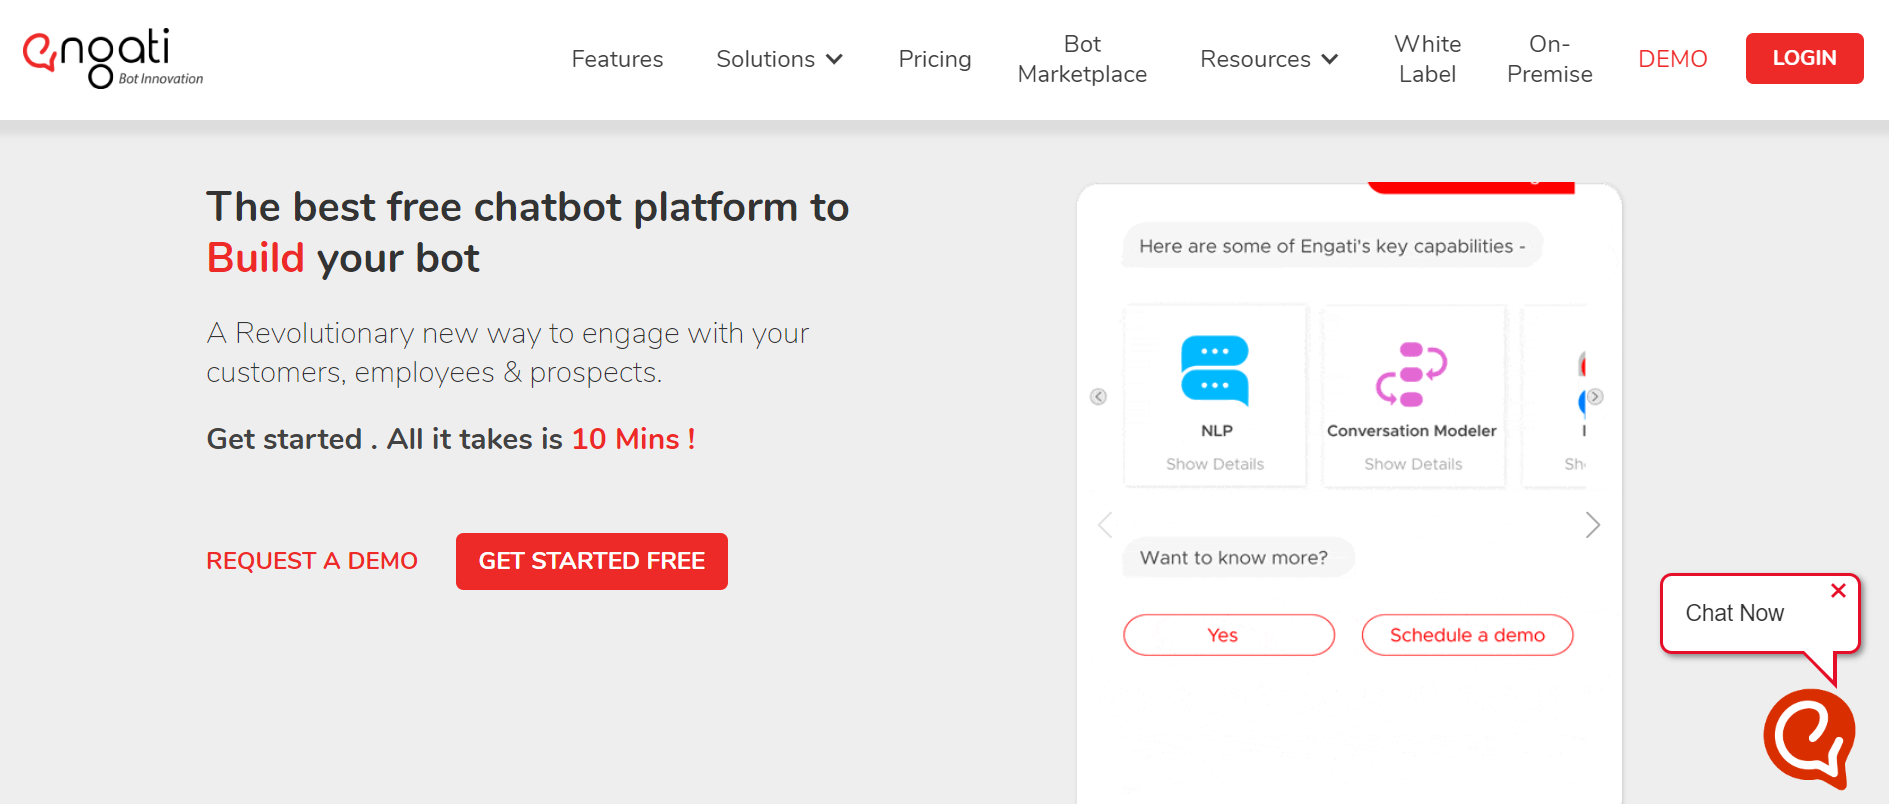Click the Conversation Modeler card title
The height and width of the screenshot is (804, 1889).
click(1412, 430)
